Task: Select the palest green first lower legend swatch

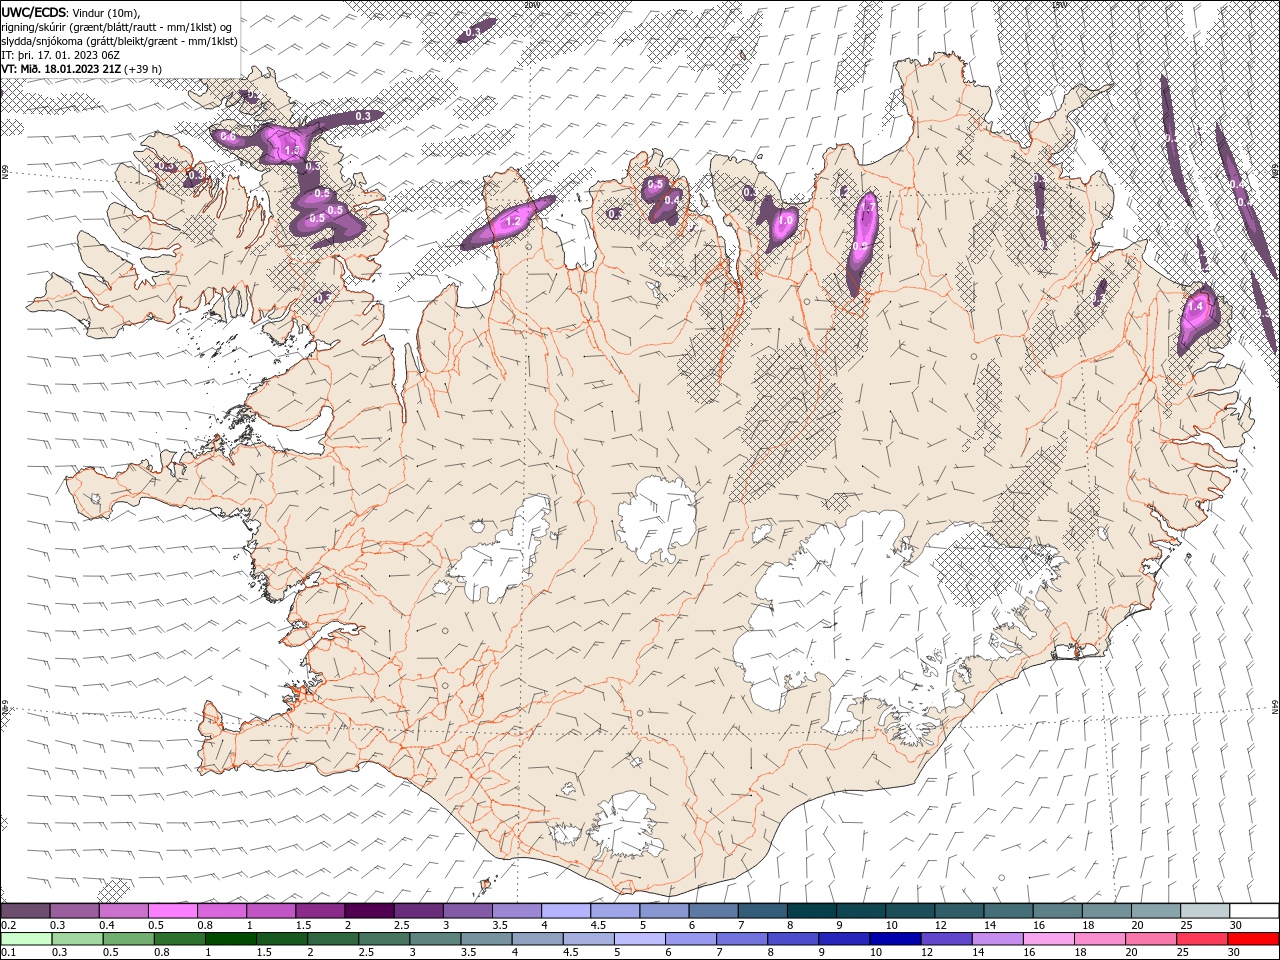Action: tap(26, 939)
